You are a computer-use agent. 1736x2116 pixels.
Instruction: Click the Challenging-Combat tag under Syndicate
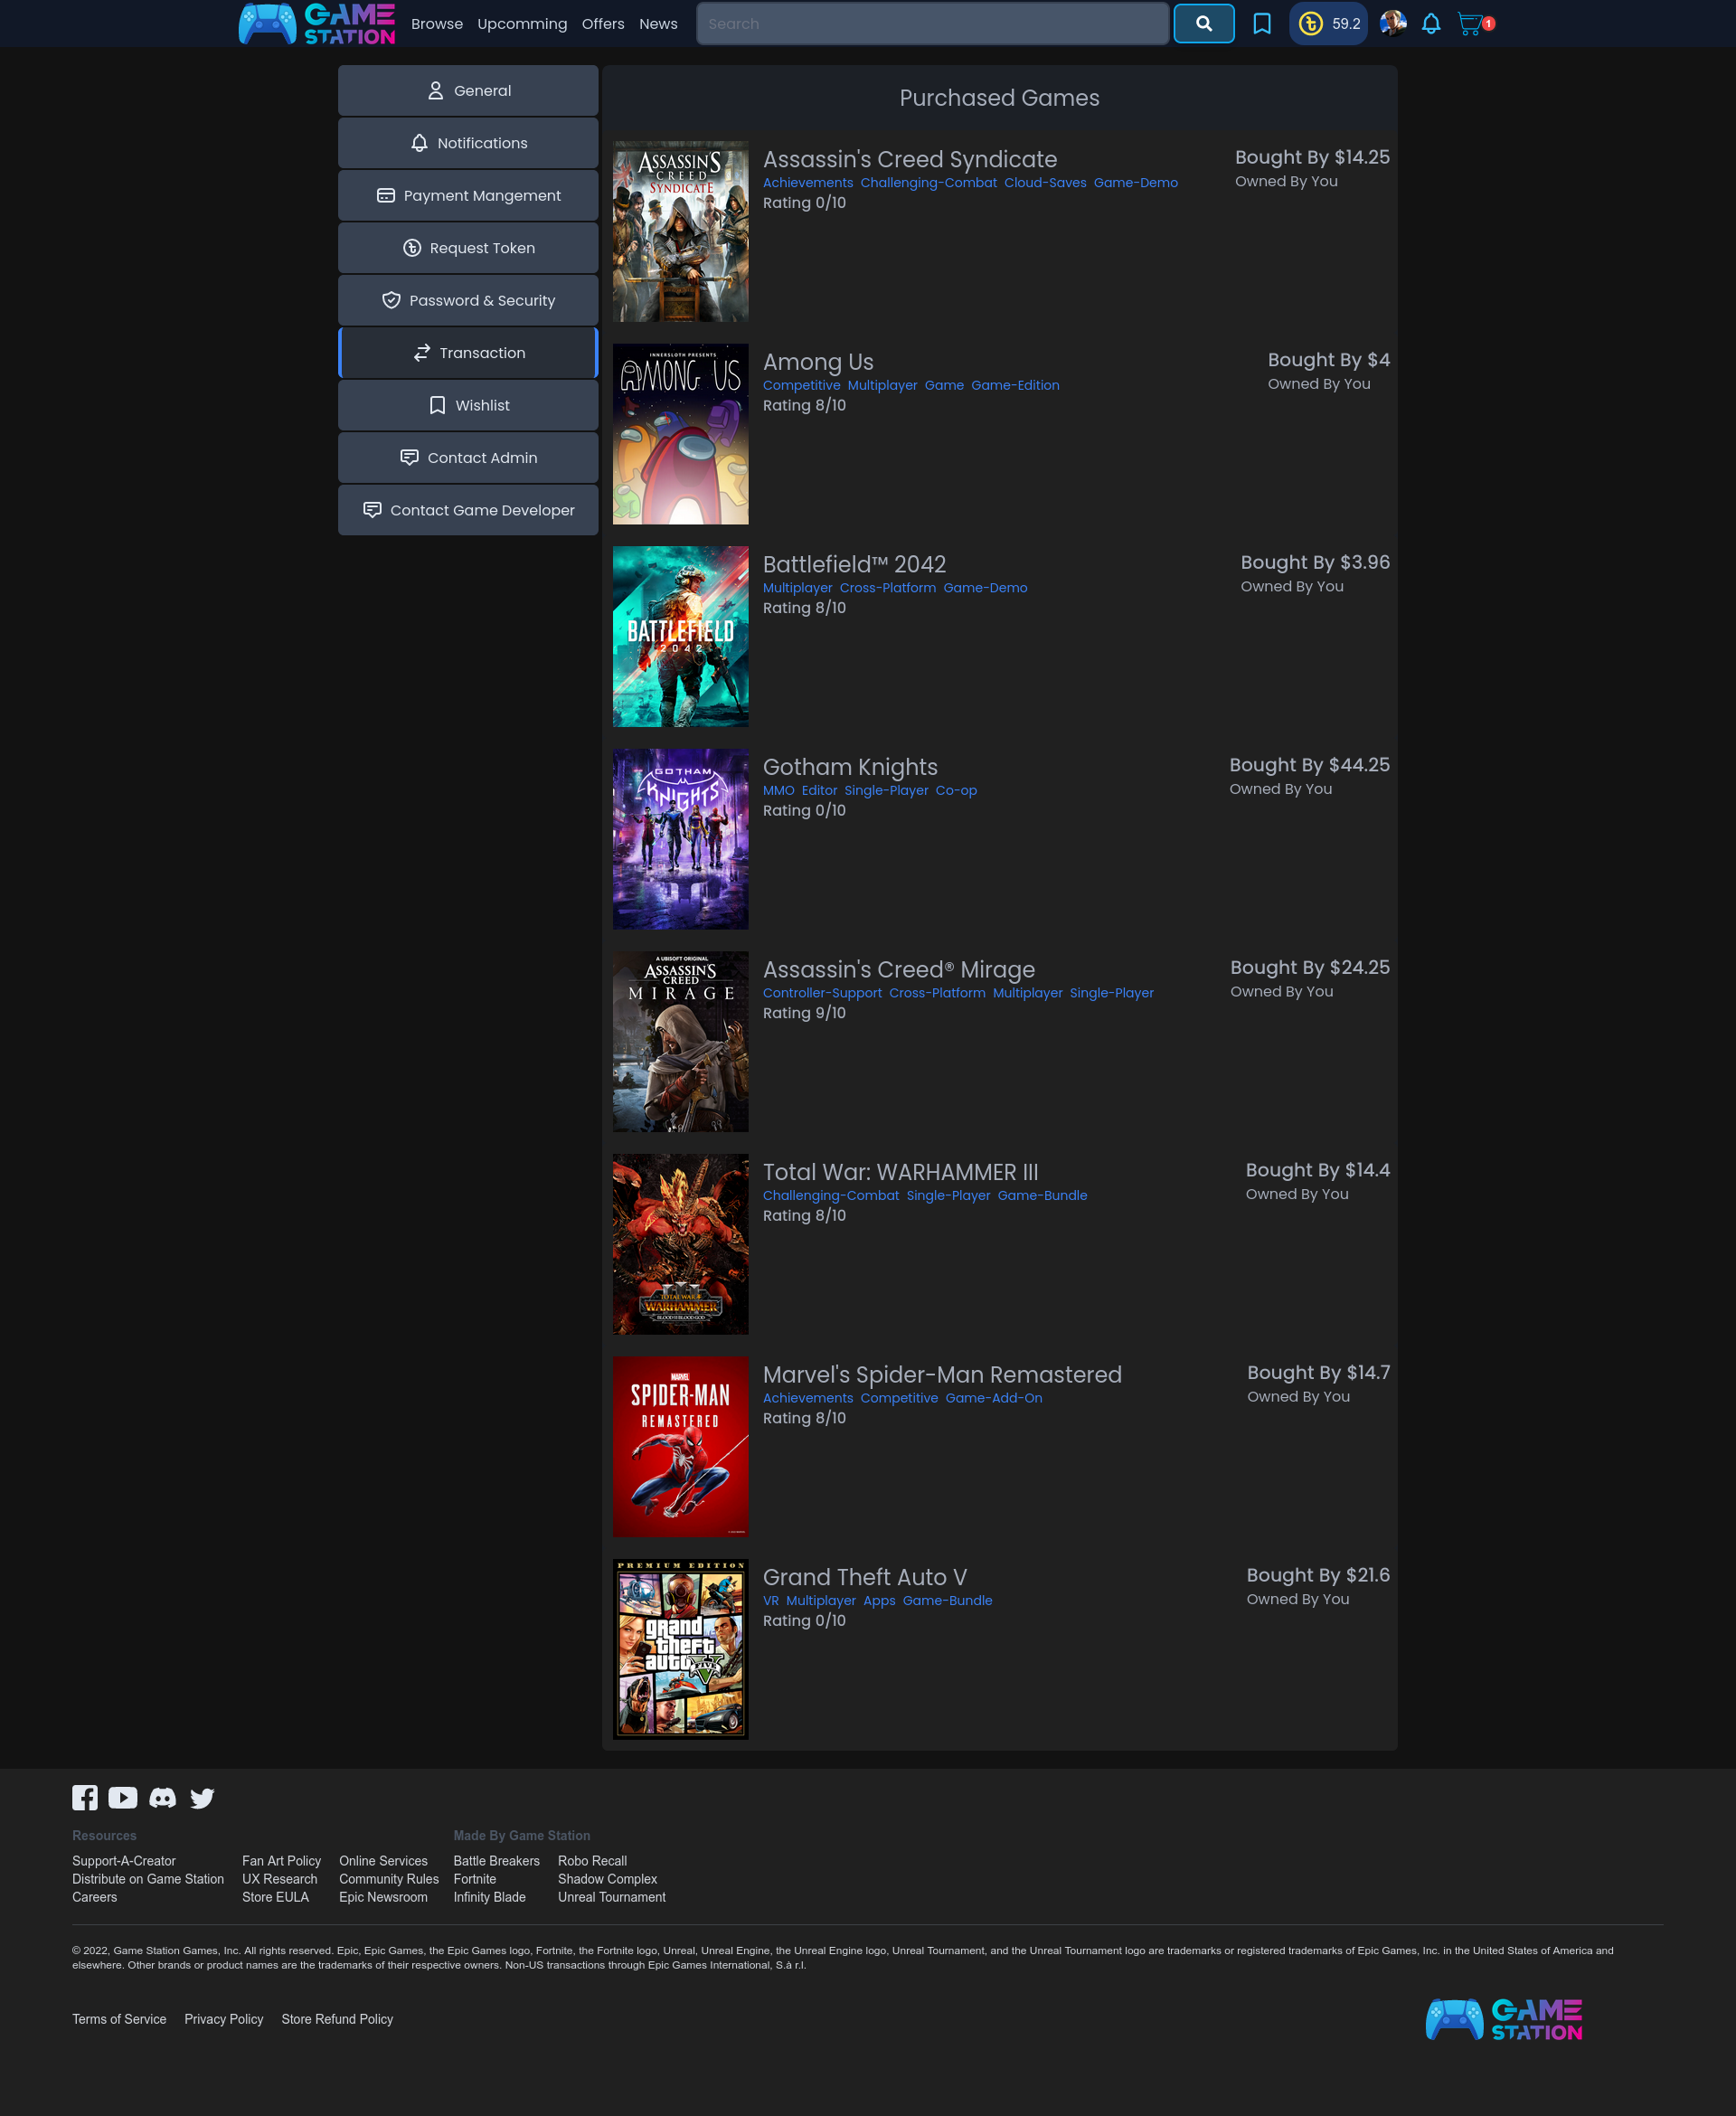click(x=928, y=183)
